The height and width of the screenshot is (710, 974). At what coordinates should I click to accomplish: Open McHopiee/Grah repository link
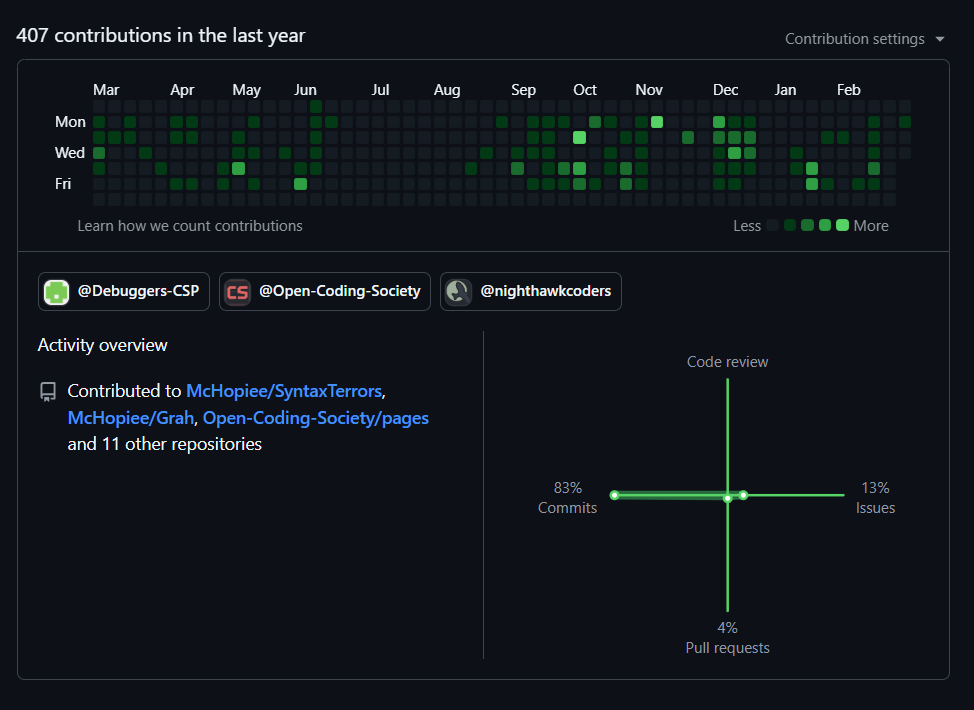click(130, 417)
